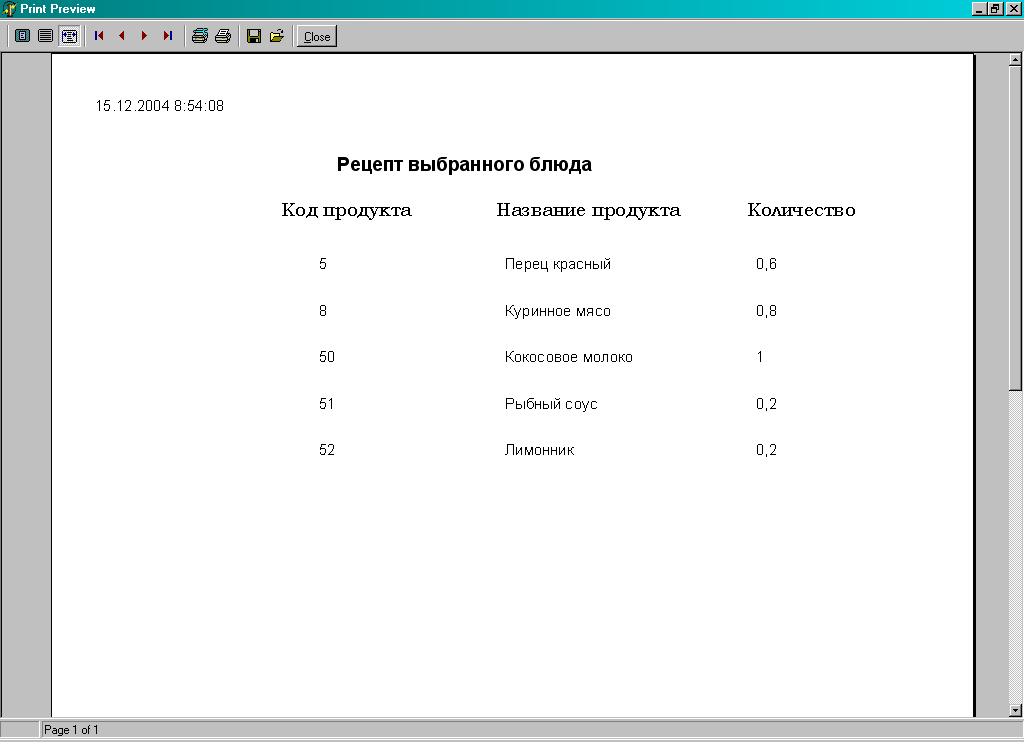The height and width of the screenshot is (742, 1024).
Task: Click the 'Название продукта' column header
Action: point(588,210)
